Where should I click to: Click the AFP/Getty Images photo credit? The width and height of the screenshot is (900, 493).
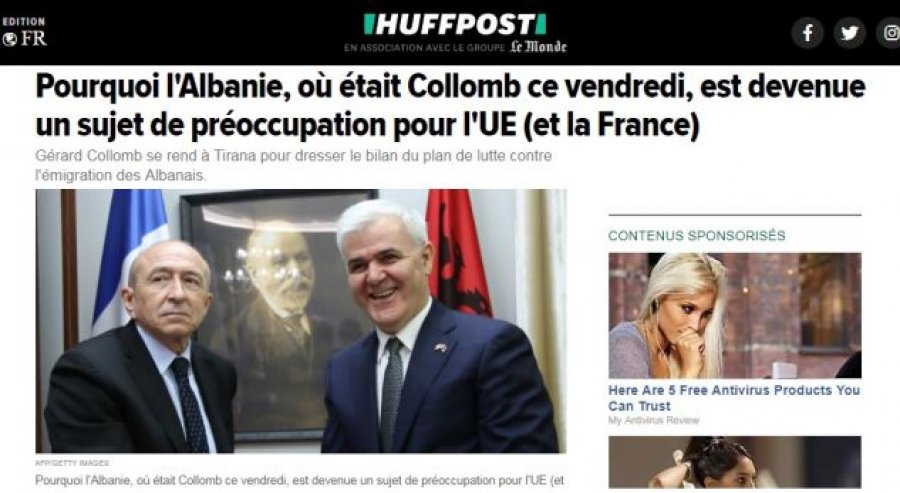72,463
